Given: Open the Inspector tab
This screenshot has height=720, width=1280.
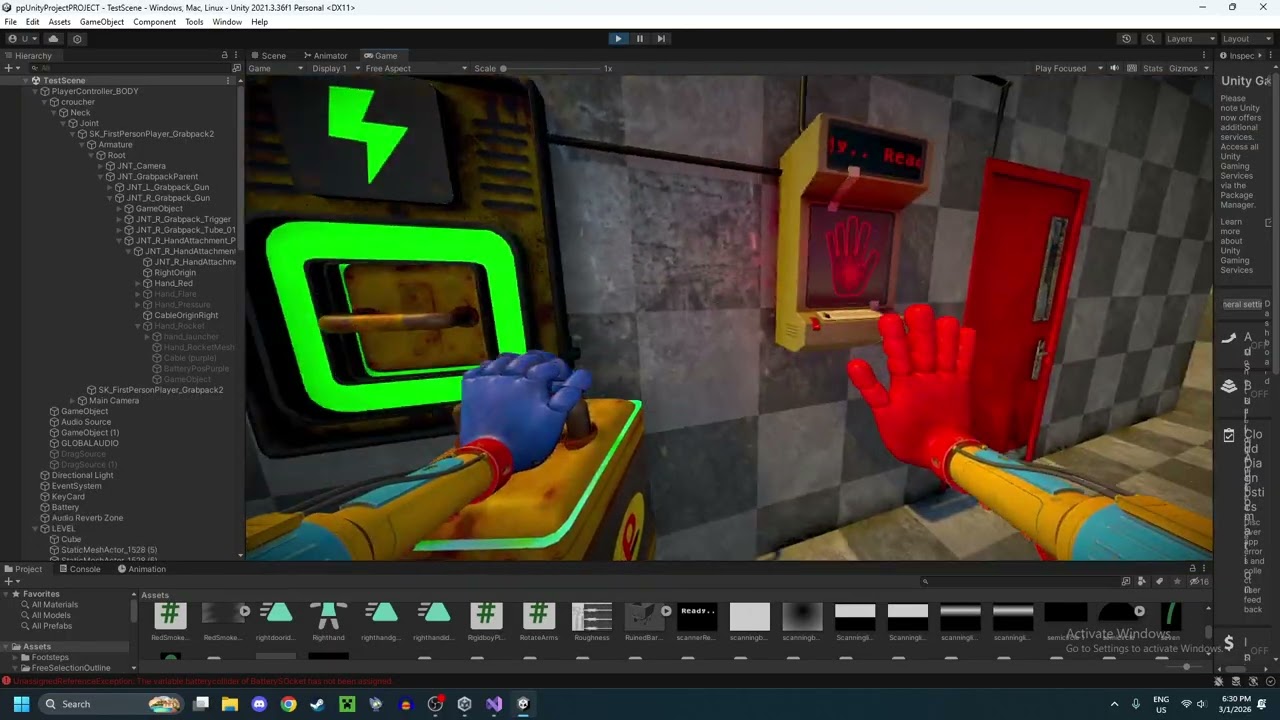Looking at the screenshot, I should (x=1237, y=56).
